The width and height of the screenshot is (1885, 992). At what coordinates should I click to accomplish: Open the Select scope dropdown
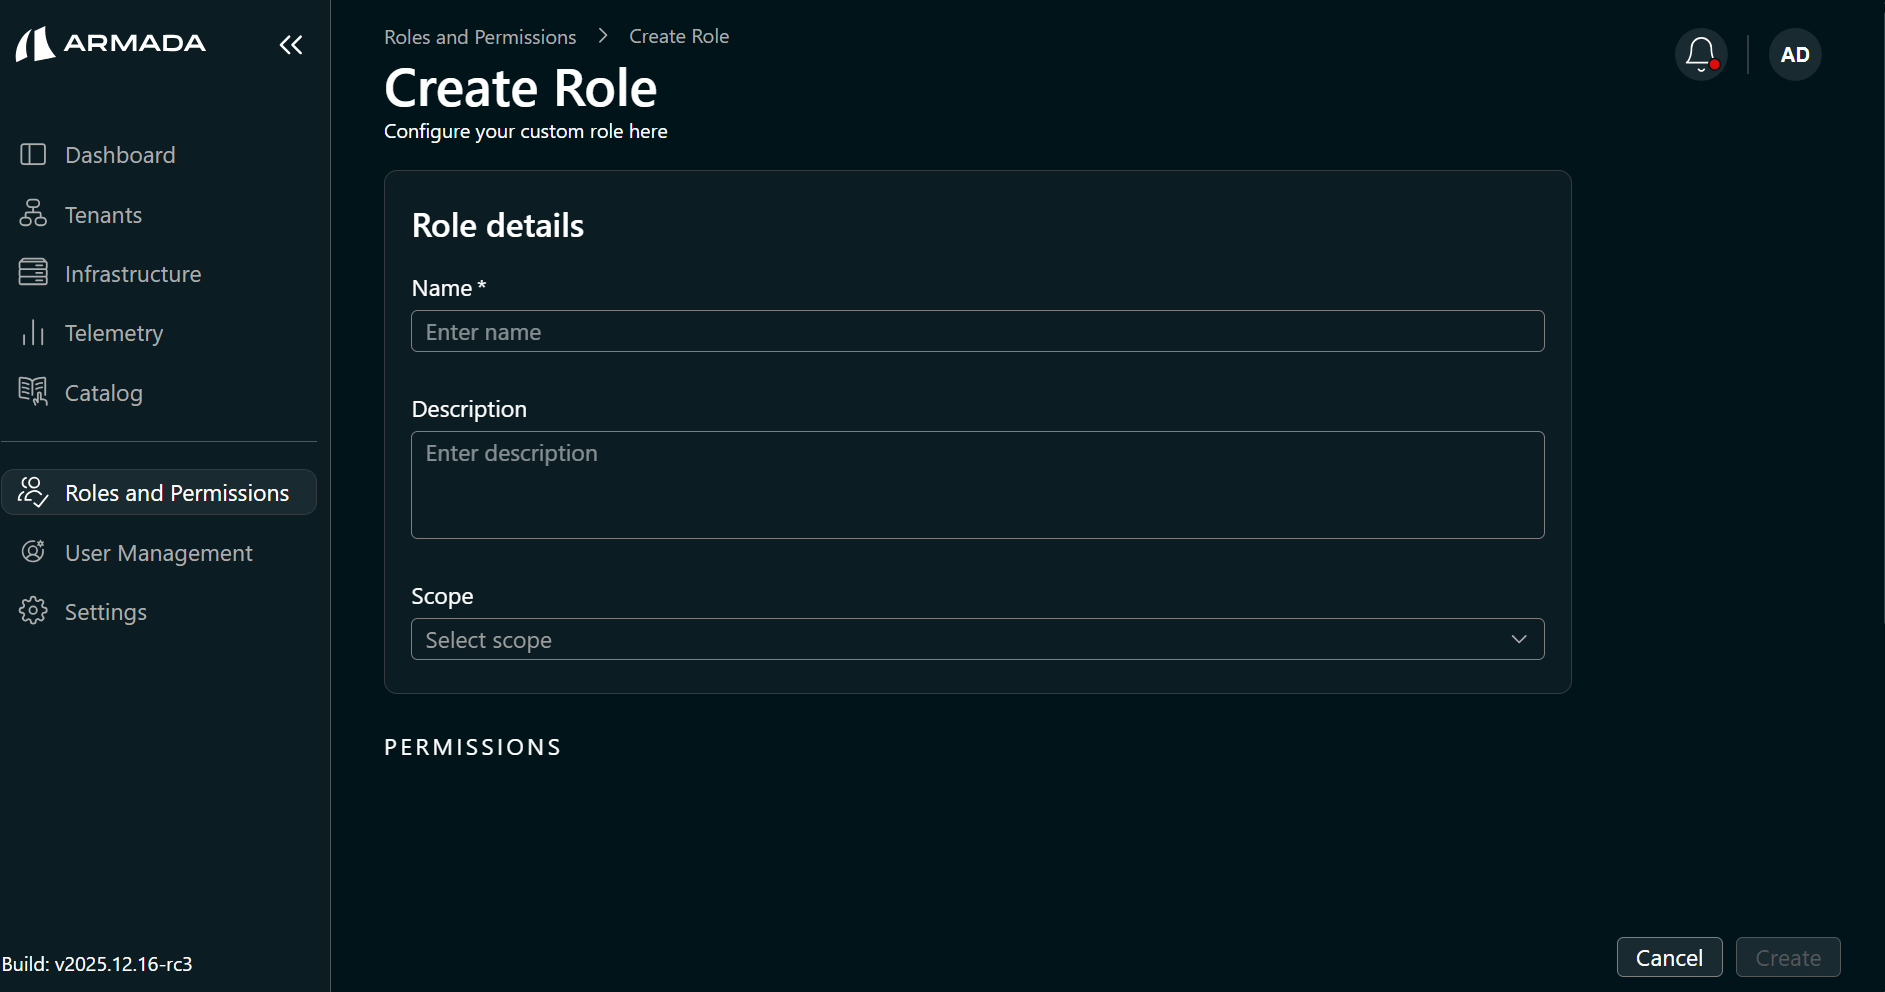click(977, 639)
